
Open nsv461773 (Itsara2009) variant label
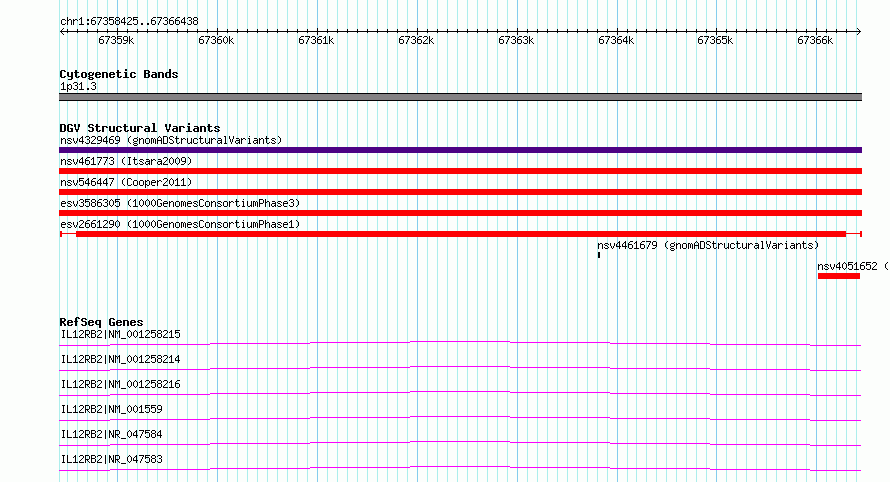pyautogui.click(x=126, y=161)
